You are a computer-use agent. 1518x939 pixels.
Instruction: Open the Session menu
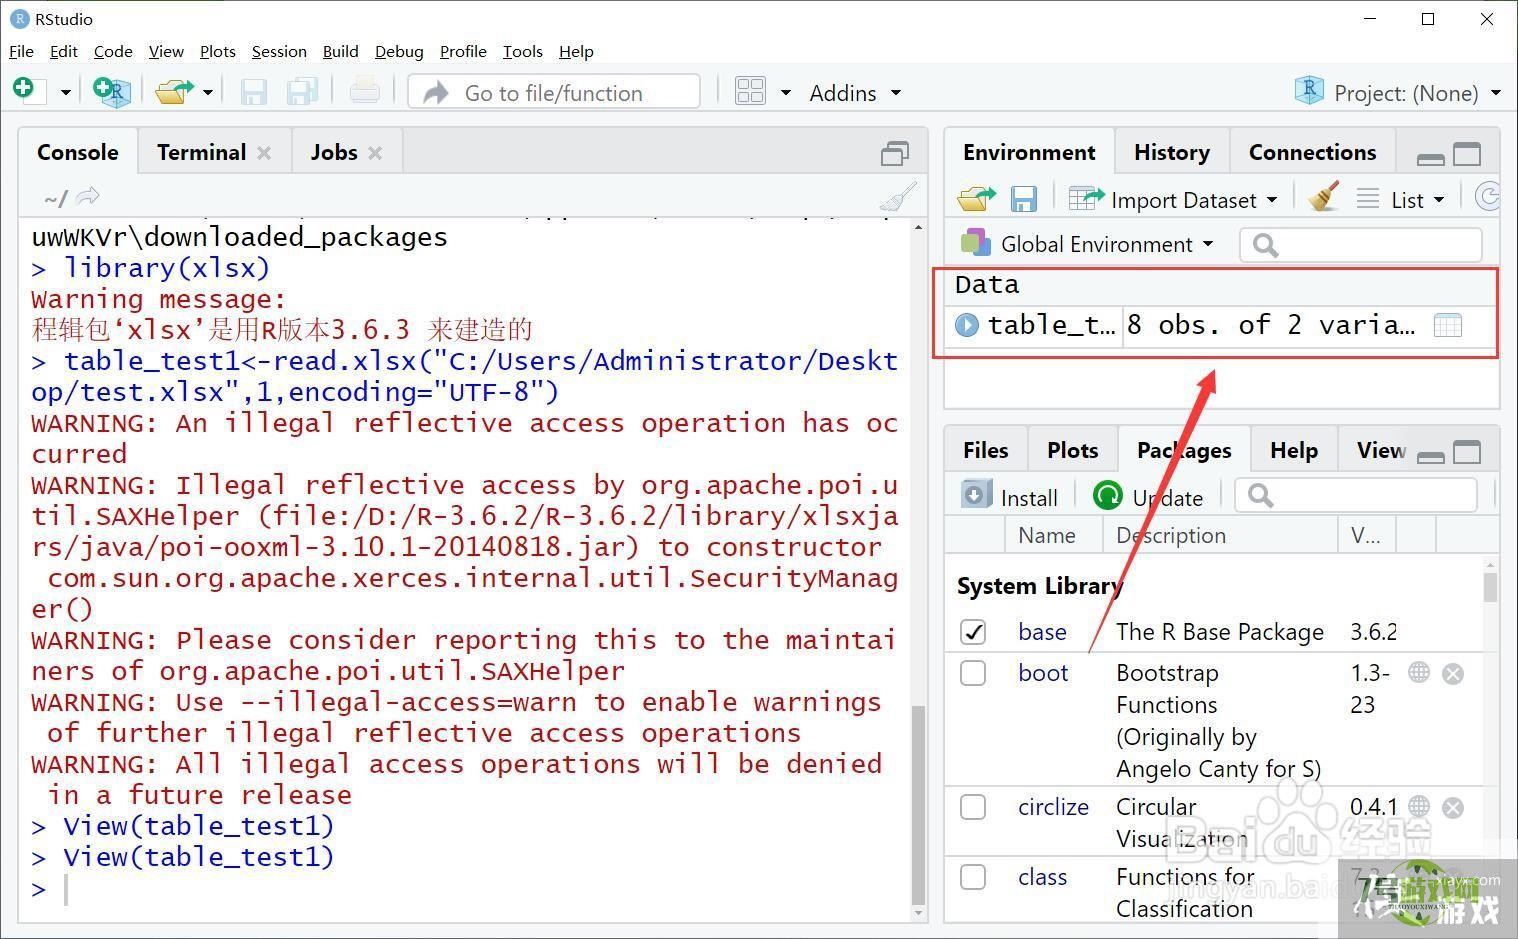[279, 51]
